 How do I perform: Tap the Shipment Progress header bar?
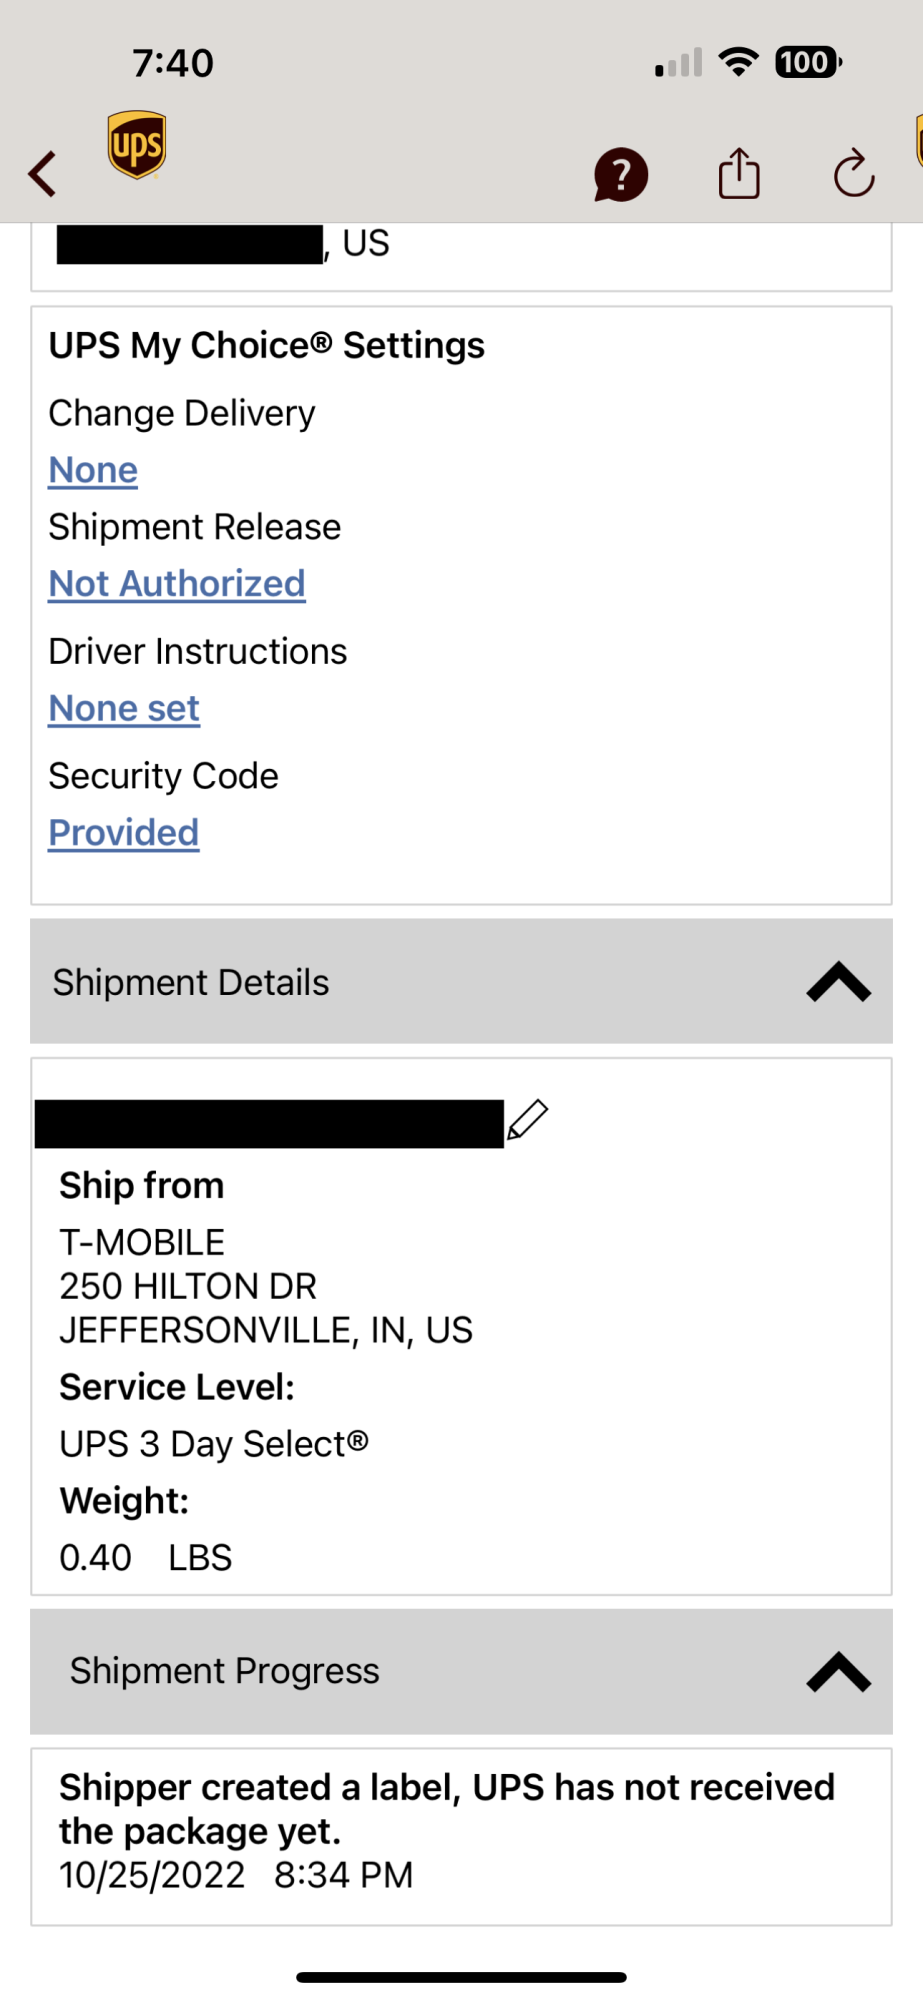pyautogui.click(x=461, y=1671)
